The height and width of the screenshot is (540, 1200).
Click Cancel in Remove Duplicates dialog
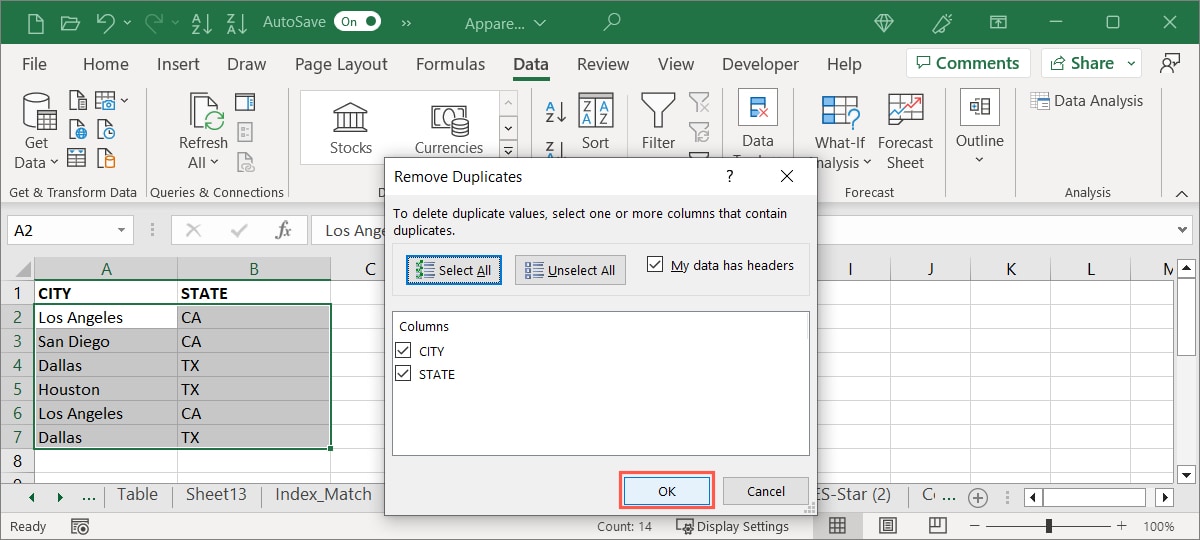(x=766, y=491)
